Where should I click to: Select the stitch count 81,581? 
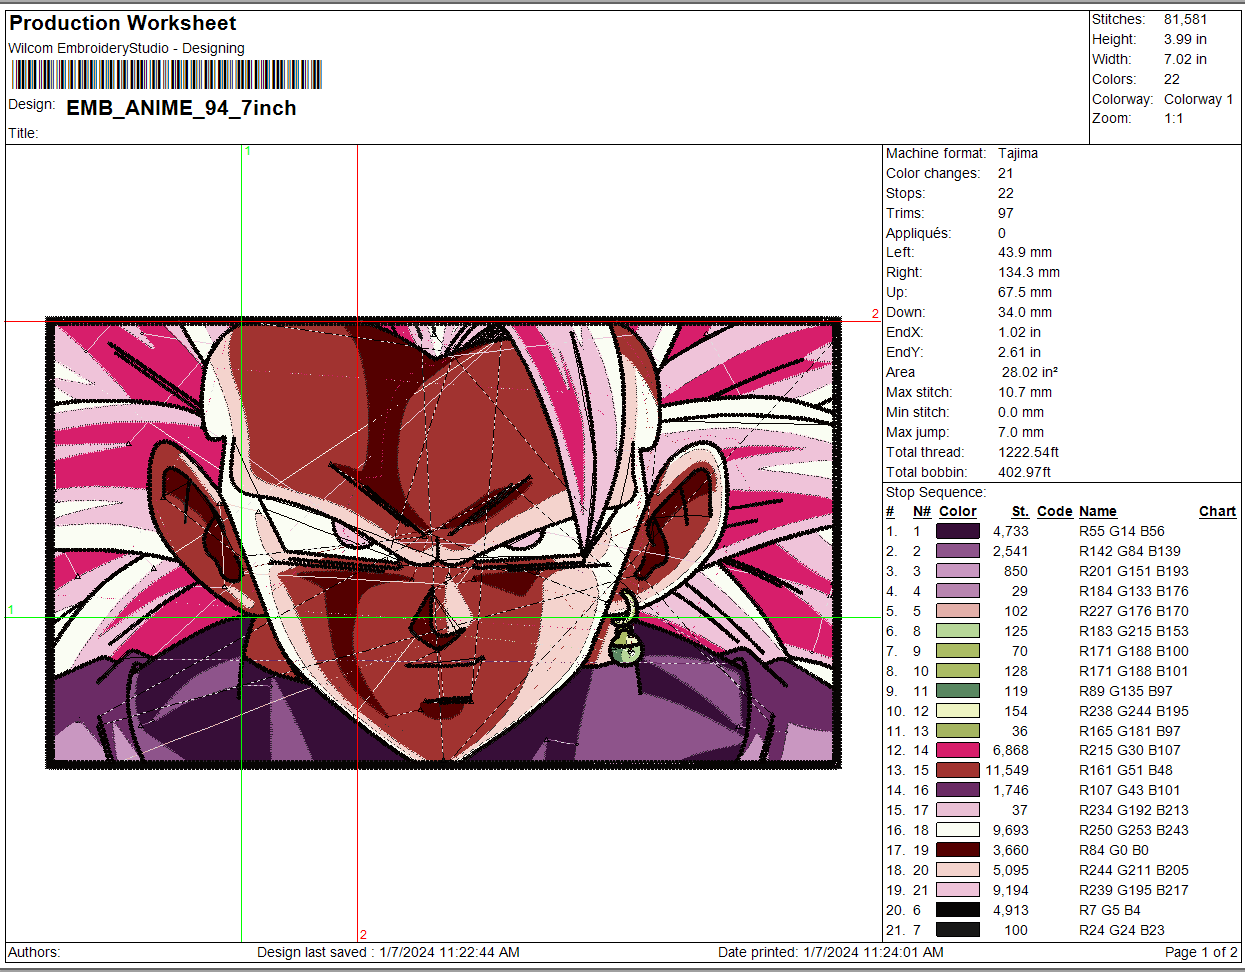click(1185, 19)
